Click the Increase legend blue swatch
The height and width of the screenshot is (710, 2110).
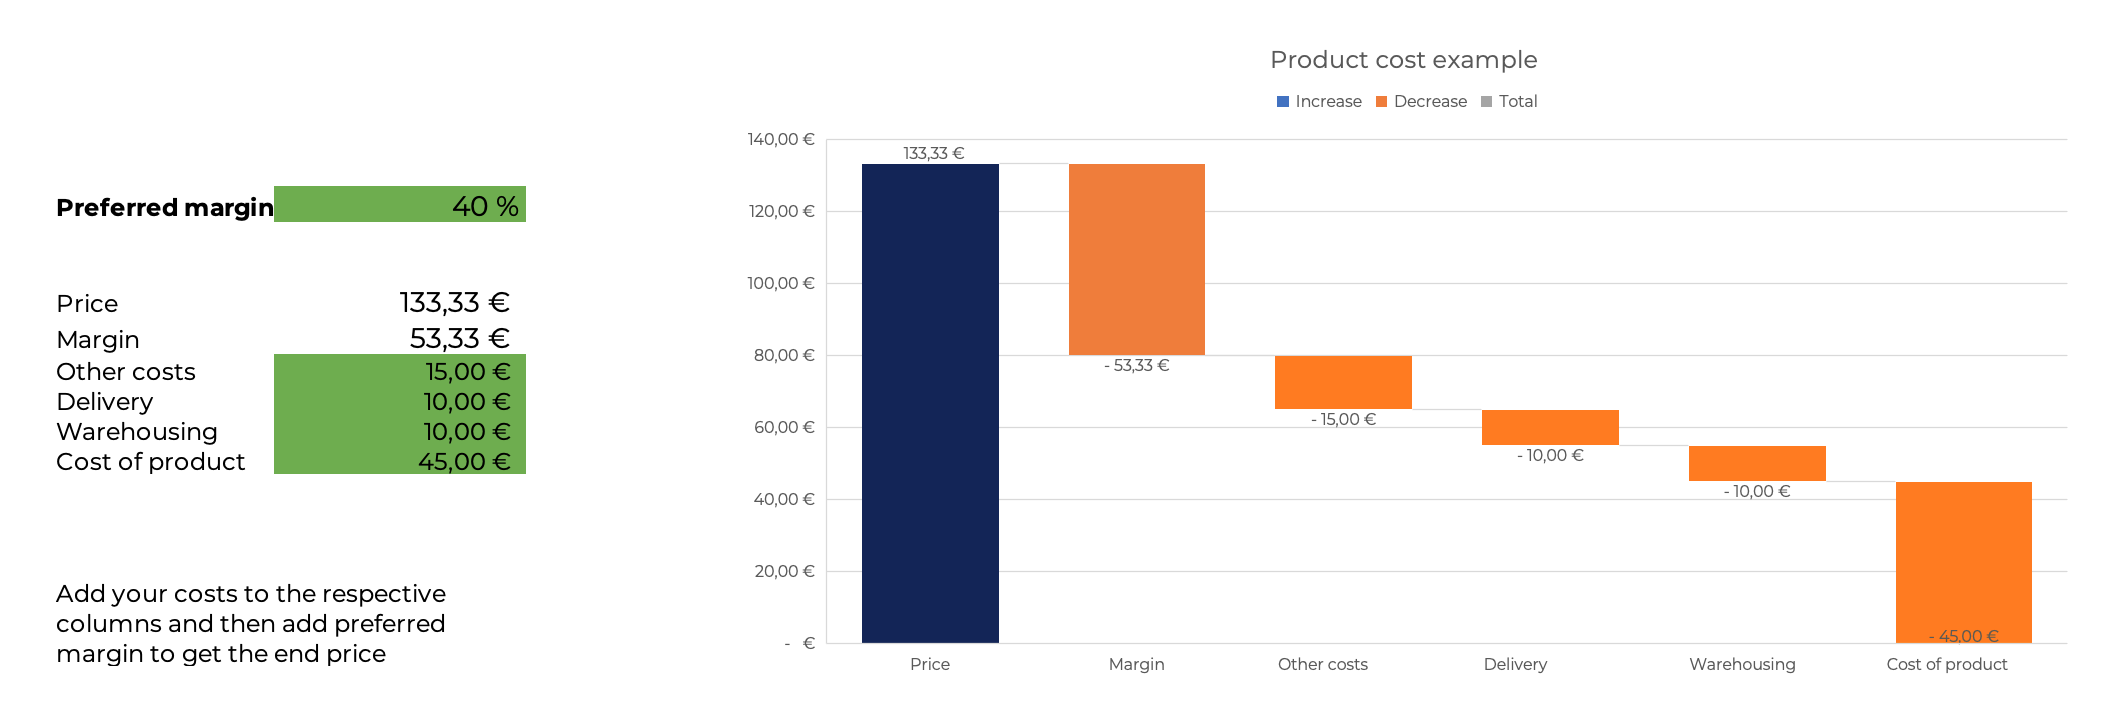1283,102
